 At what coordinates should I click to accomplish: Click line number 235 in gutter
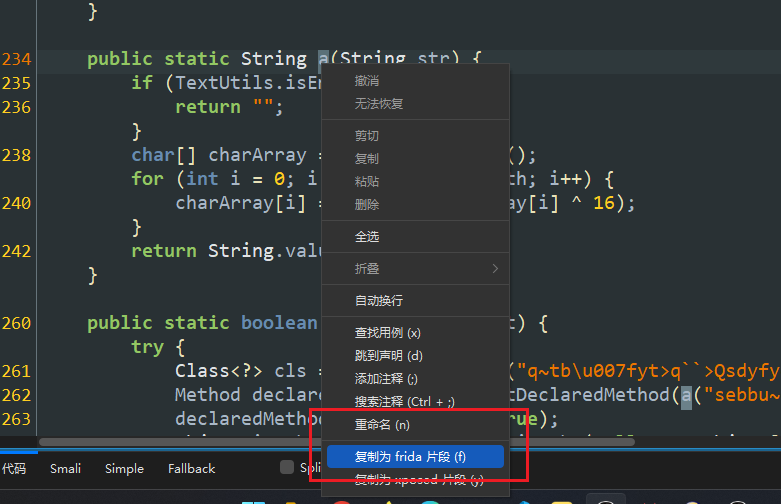16,83
